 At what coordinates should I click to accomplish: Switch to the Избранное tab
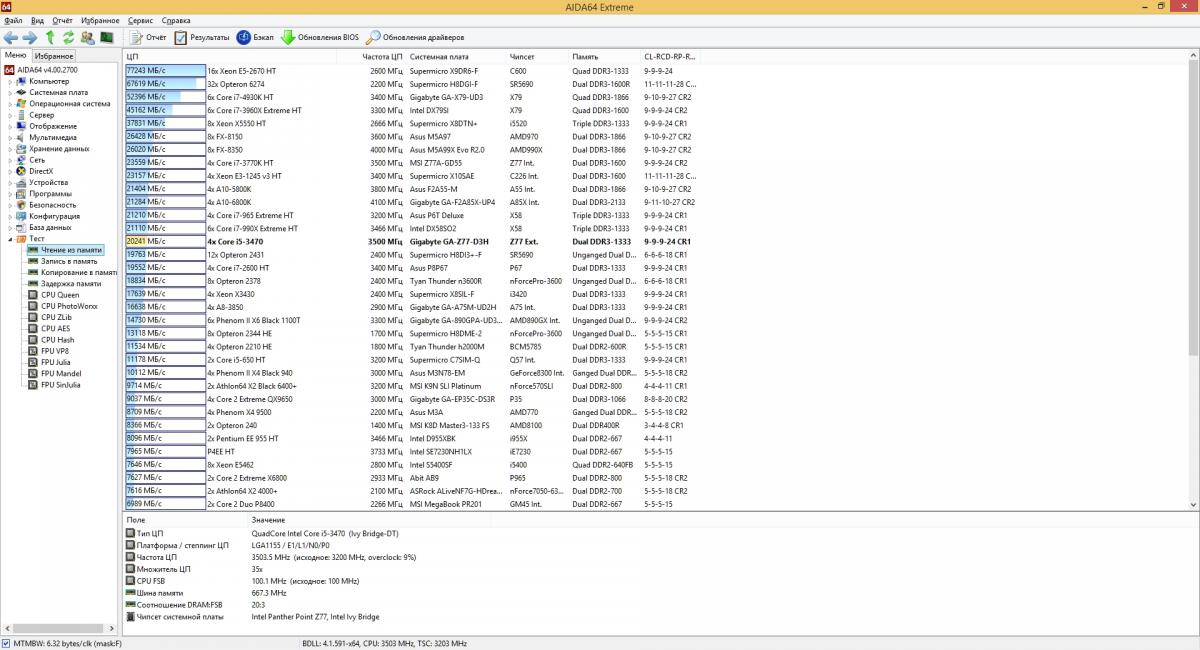tap(54, 56)
